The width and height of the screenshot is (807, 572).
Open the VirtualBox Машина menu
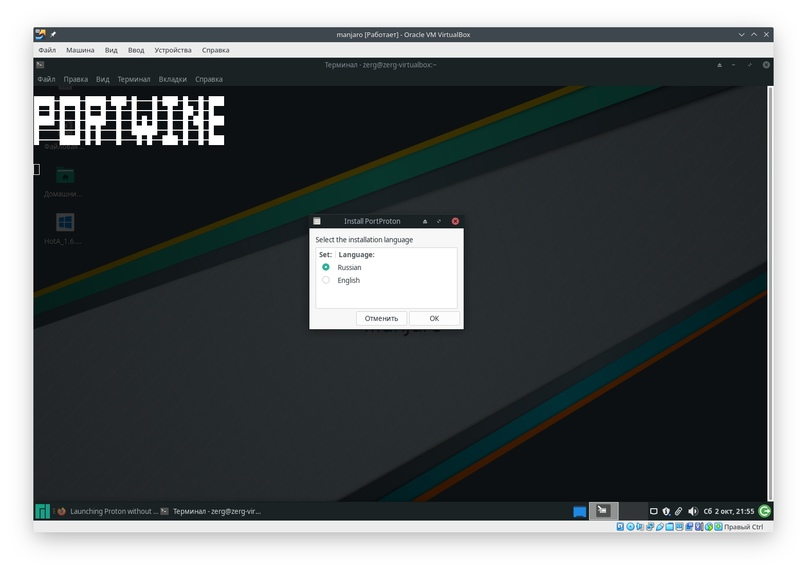(80, 50)
